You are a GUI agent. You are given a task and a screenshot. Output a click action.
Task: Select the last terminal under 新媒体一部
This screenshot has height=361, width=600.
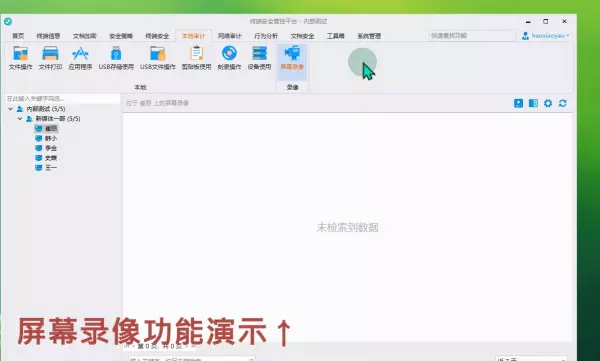coord(46,168)
